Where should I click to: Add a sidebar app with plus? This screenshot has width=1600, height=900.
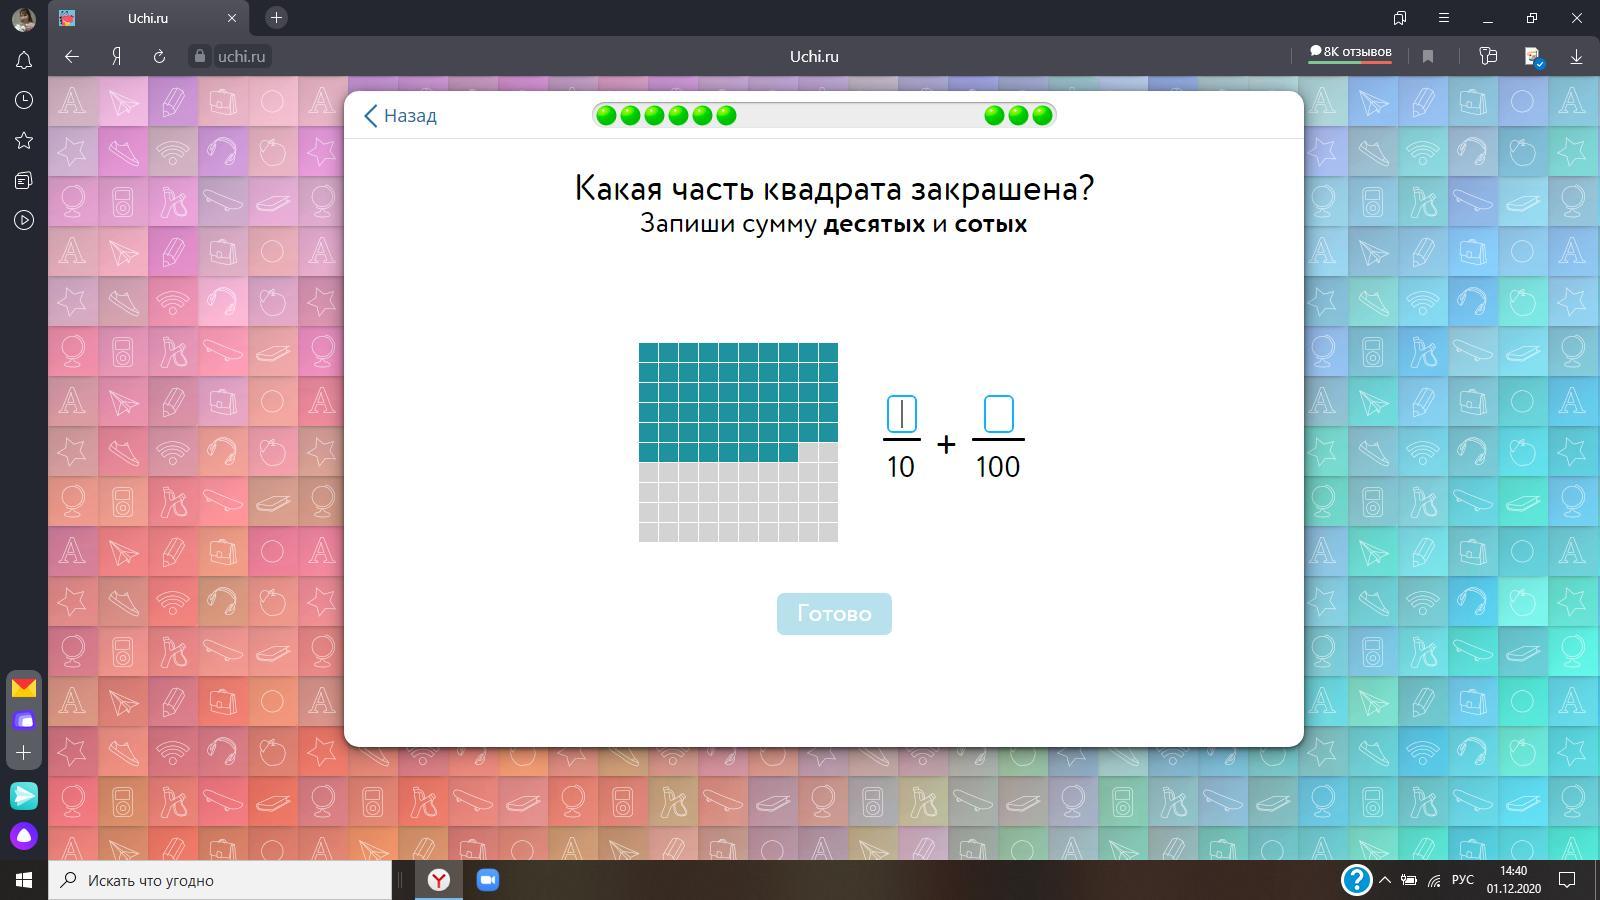(24, 753)
